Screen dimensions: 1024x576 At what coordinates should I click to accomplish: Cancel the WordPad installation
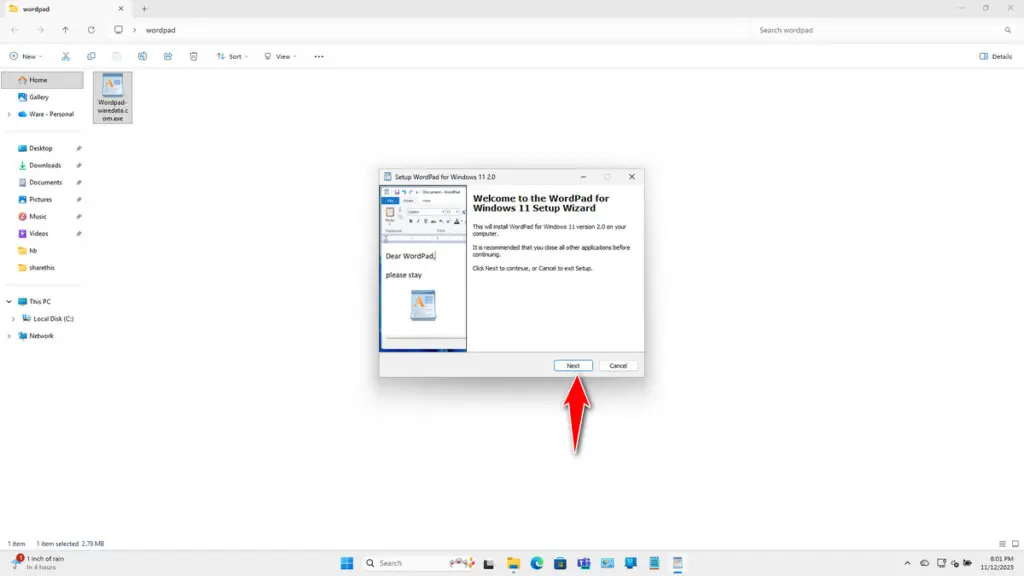coord(618,365)
